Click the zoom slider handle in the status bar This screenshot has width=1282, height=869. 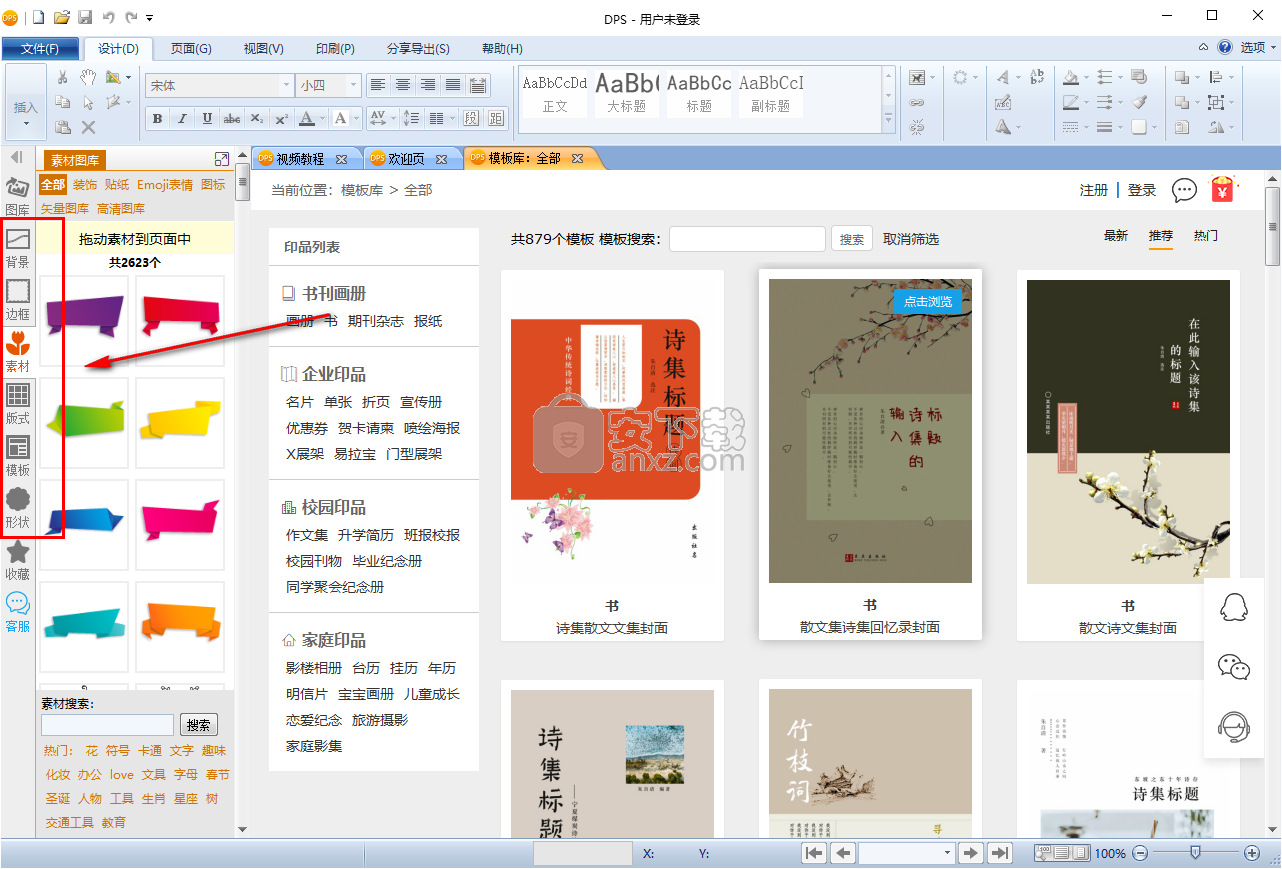[1194, 853]
